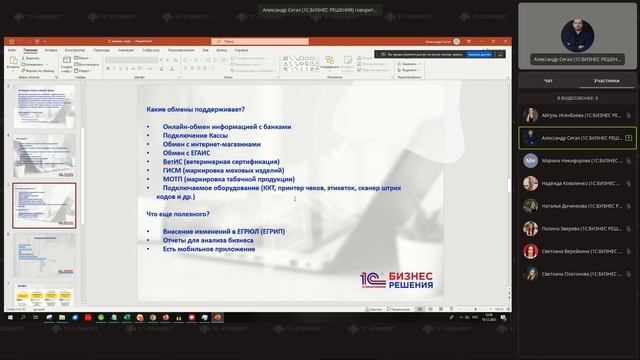Click the vertical scrollbar of slide panel
This screenshot has width=640, height=360.
(x=83, y=176)
